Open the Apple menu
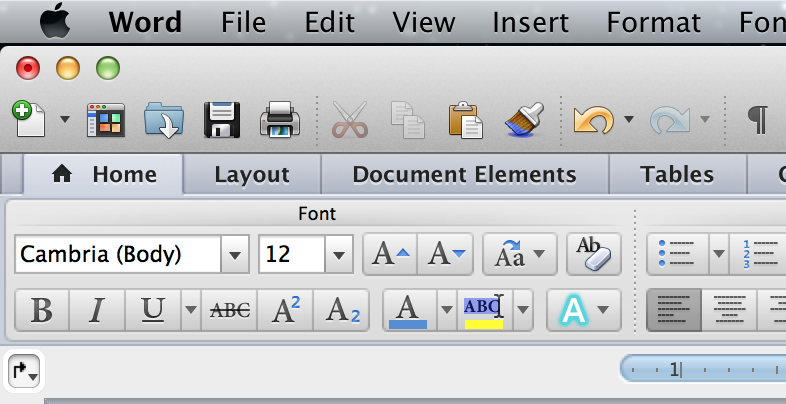The width and height of the screenshot is (786, 404). (x=54, y=22)
